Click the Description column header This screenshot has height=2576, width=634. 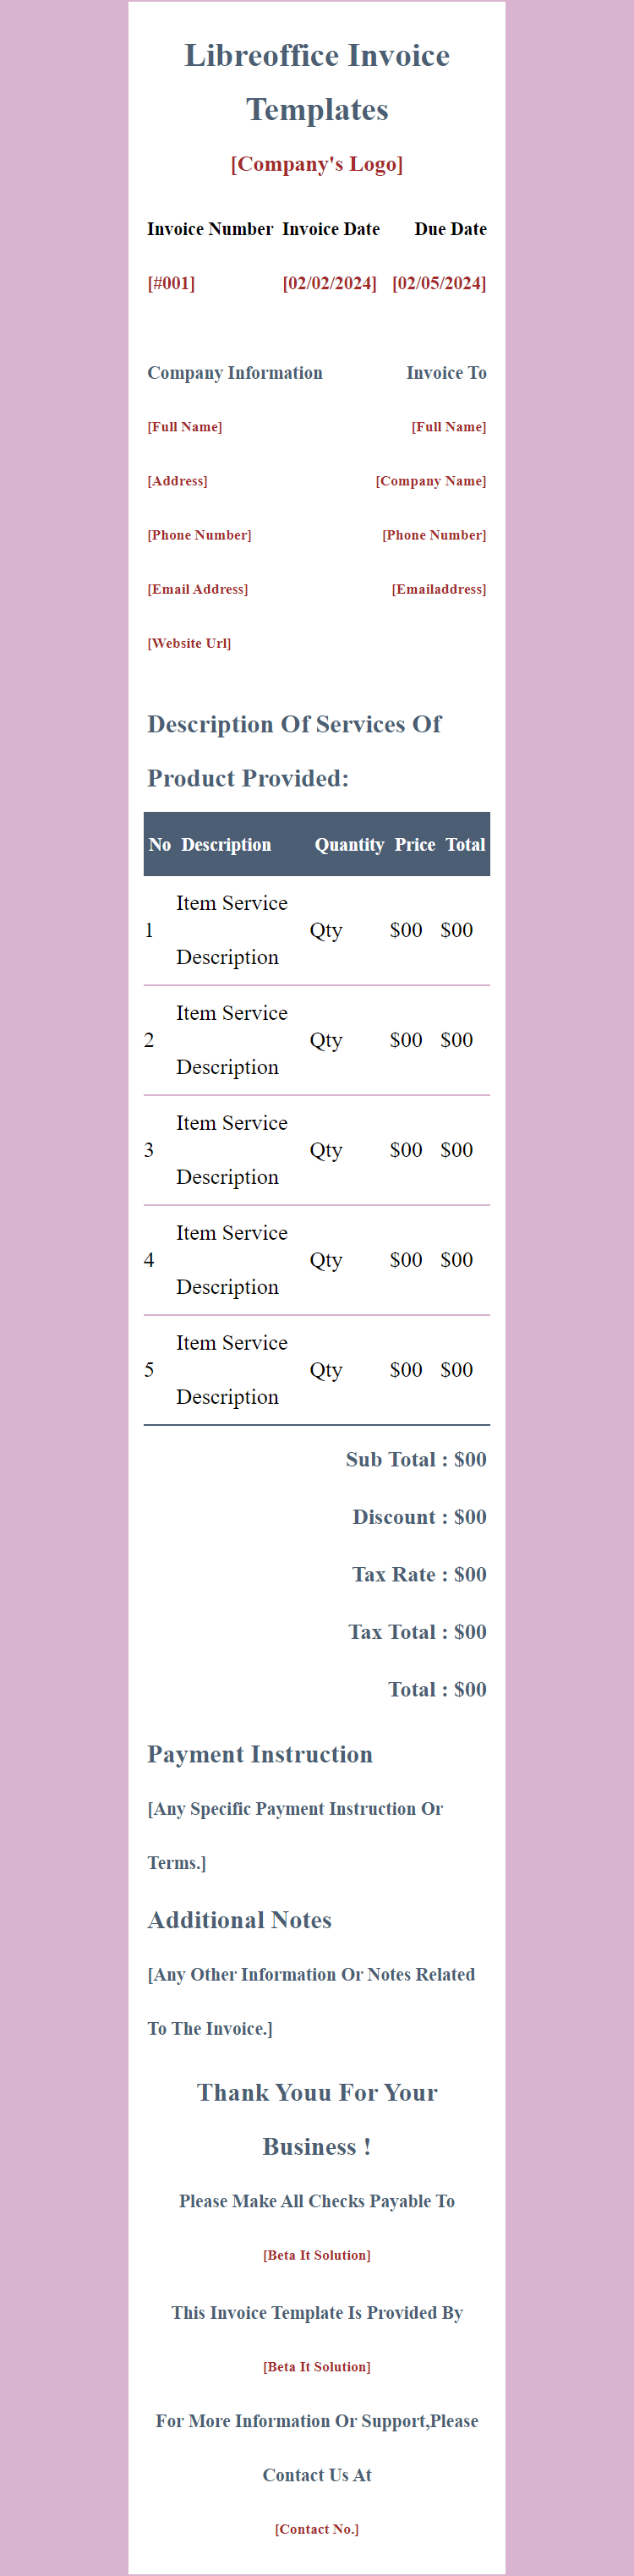226,845
